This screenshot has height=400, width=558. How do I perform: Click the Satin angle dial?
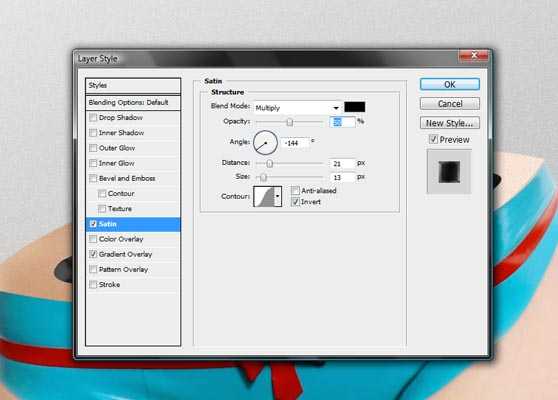coord(265,143)
